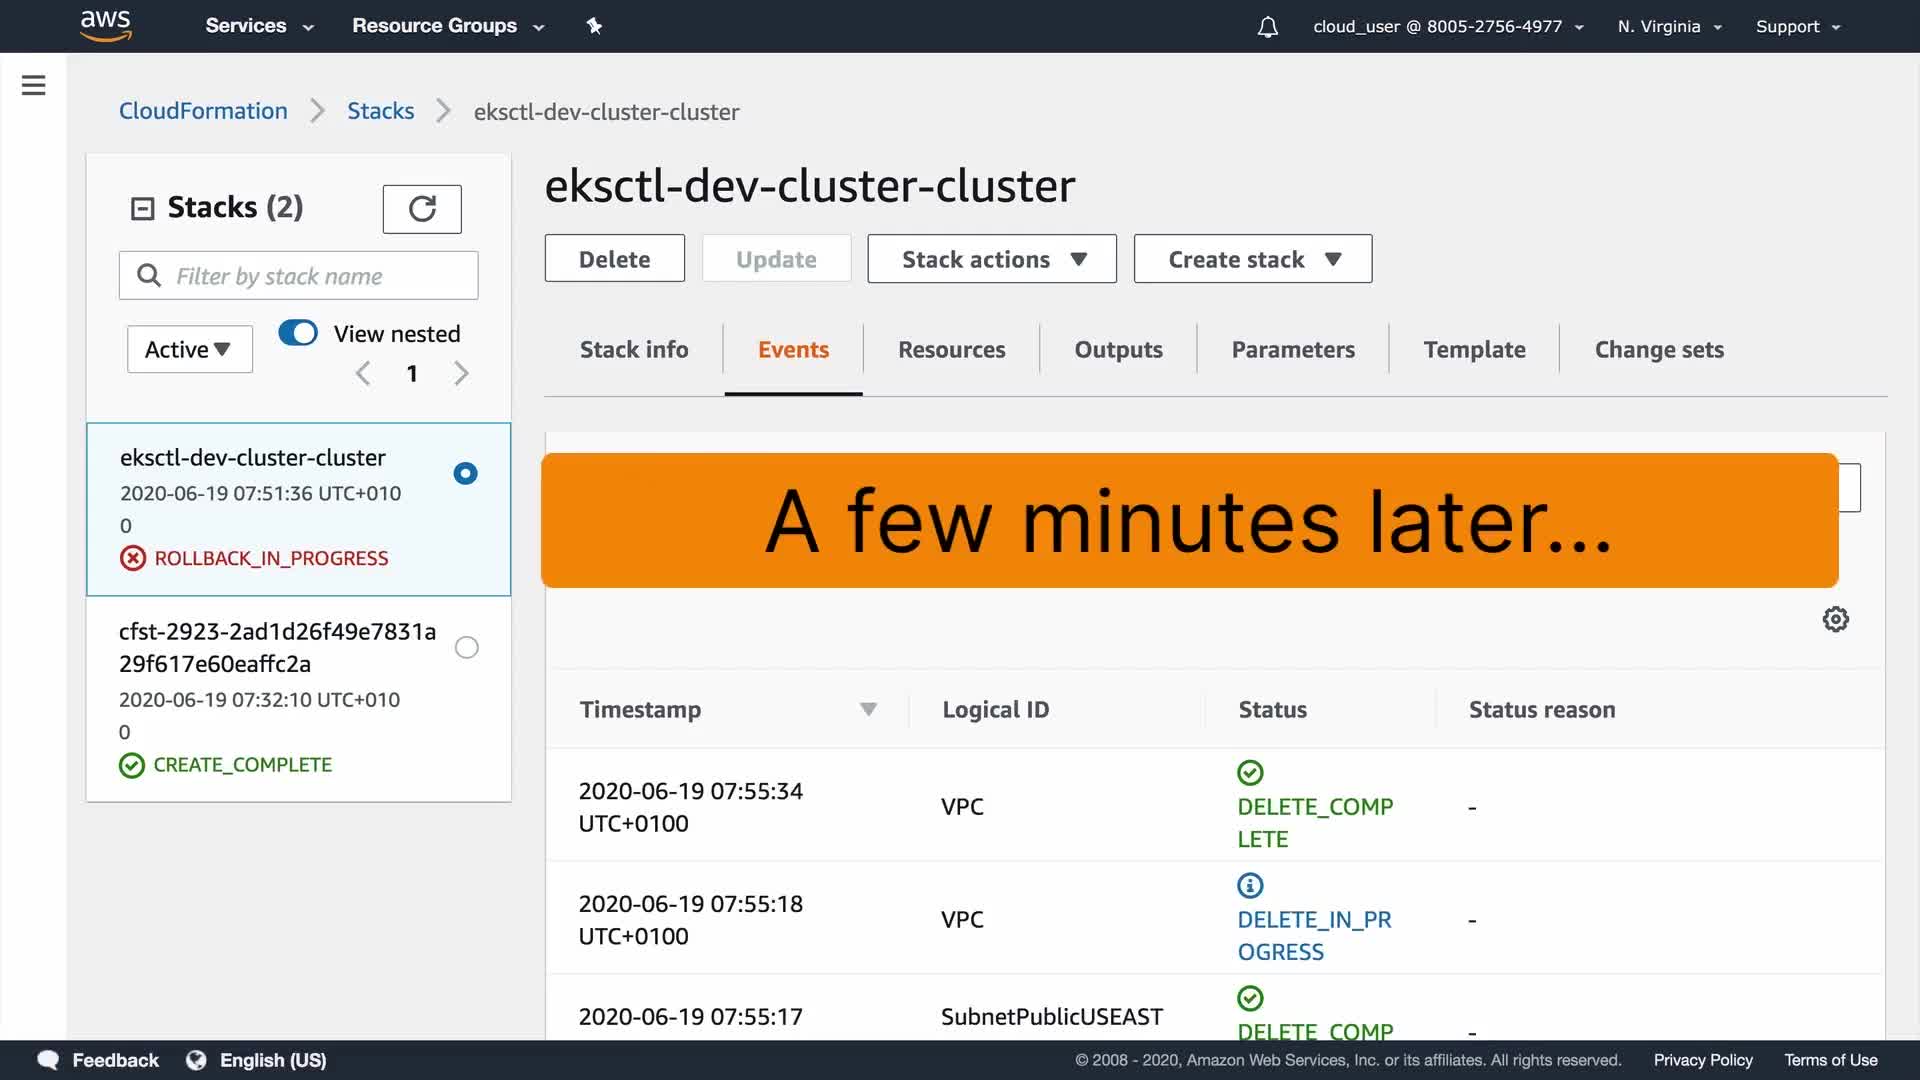Screen dimensions: 1920x1080
Task: Refresh the stacks list
Action: [x=422, y=209]
